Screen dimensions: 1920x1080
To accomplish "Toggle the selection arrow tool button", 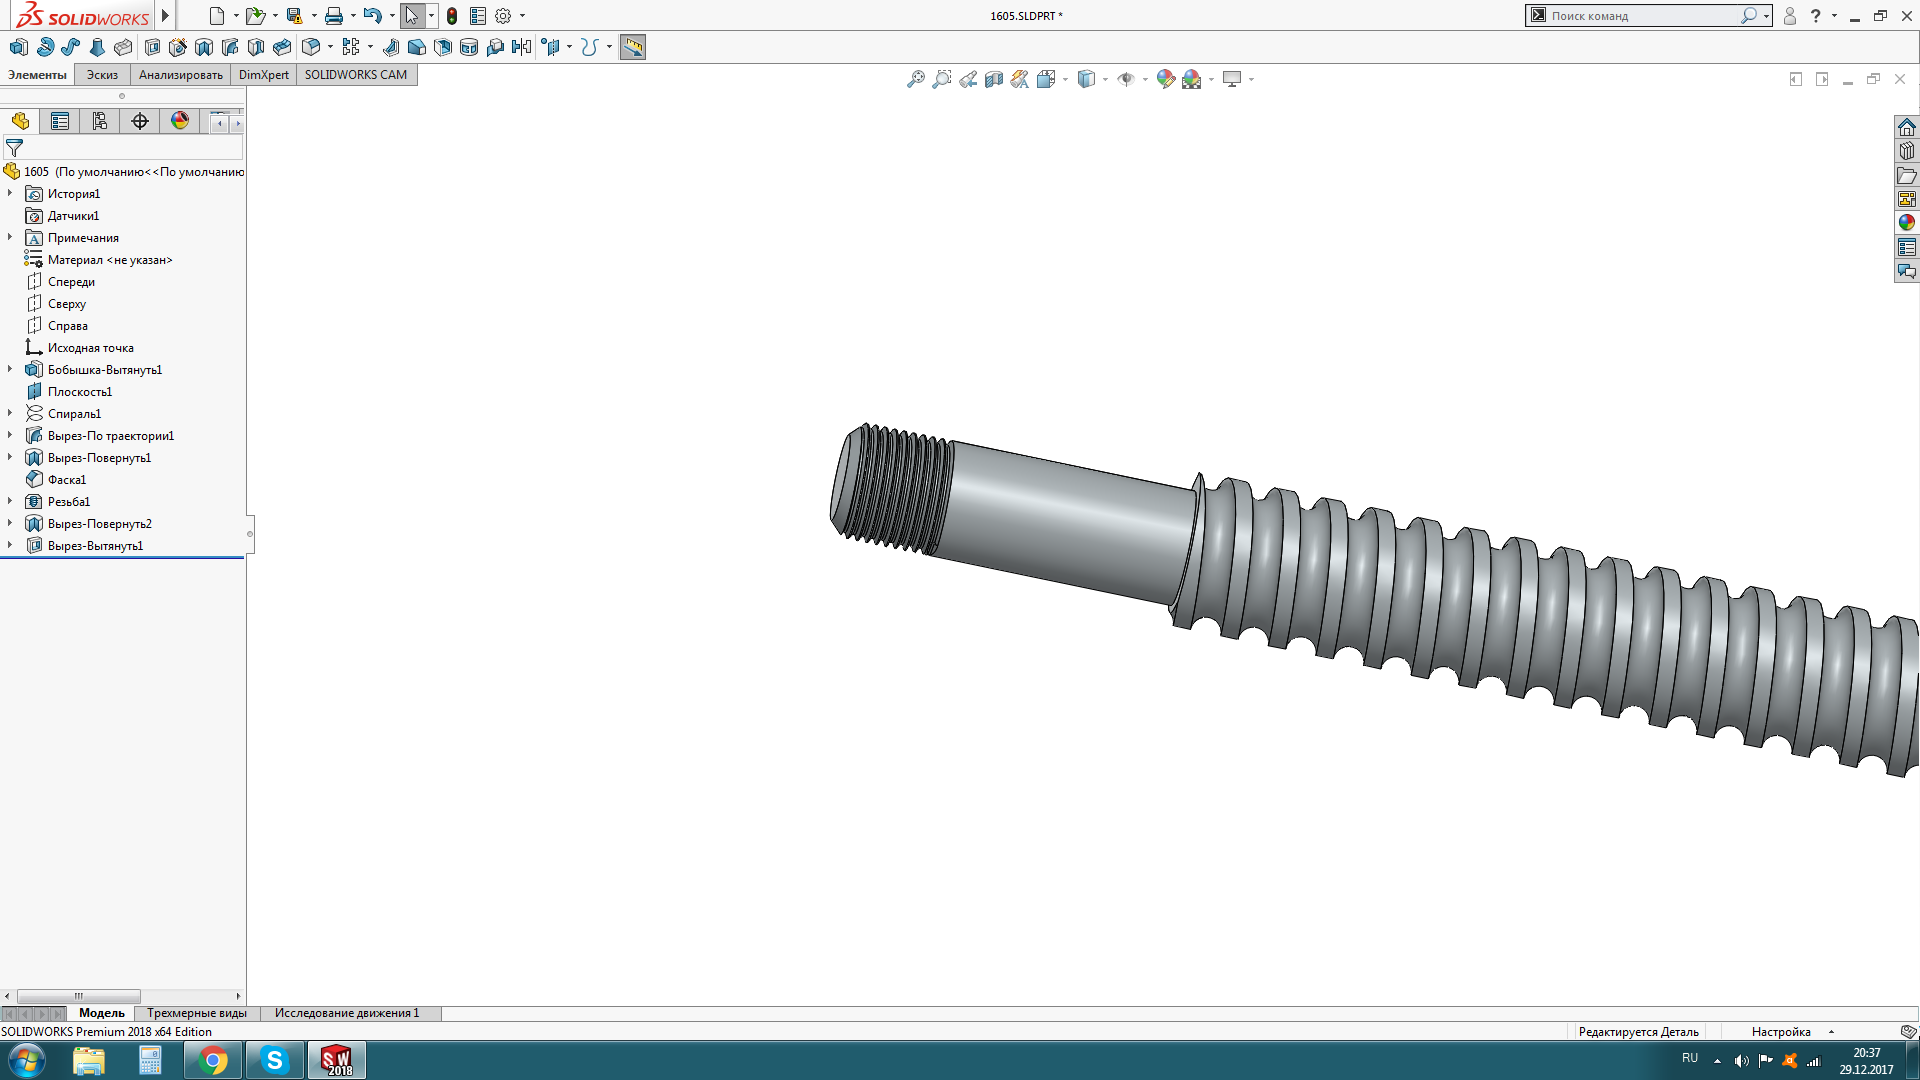I will 411,16.
